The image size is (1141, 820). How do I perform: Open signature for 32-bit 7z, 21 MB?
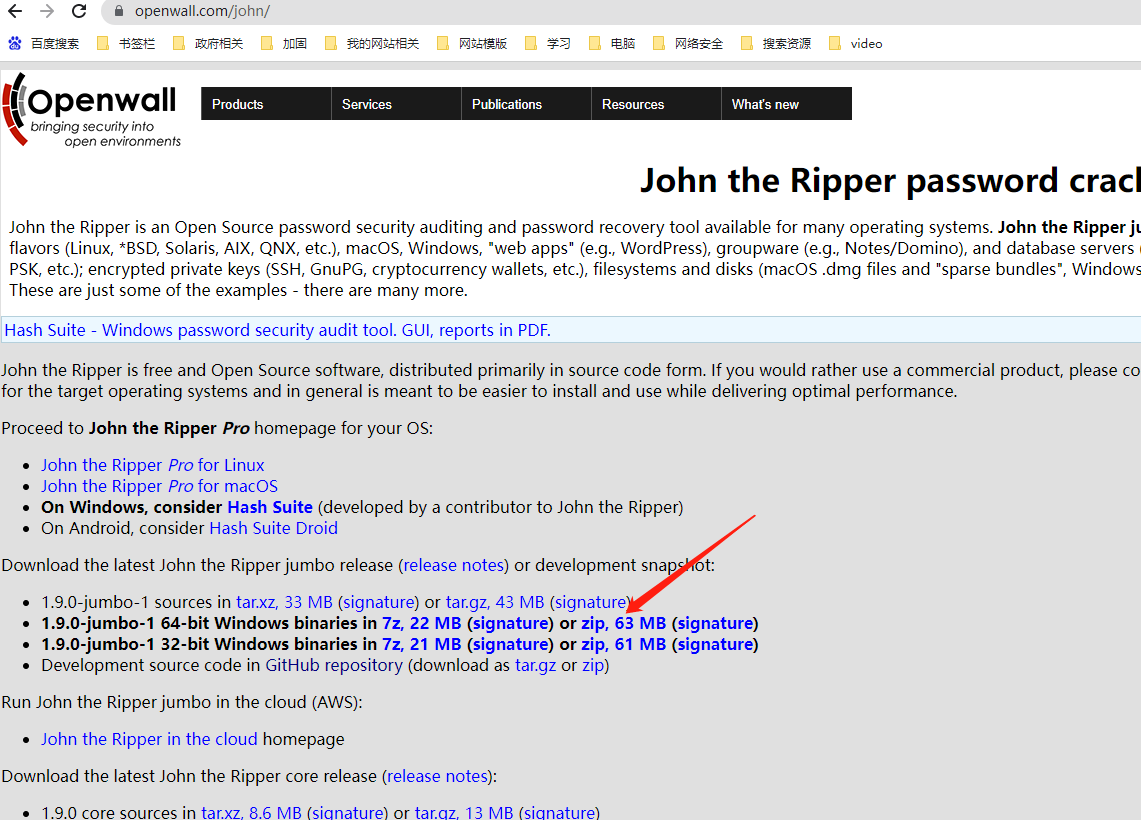511,645
